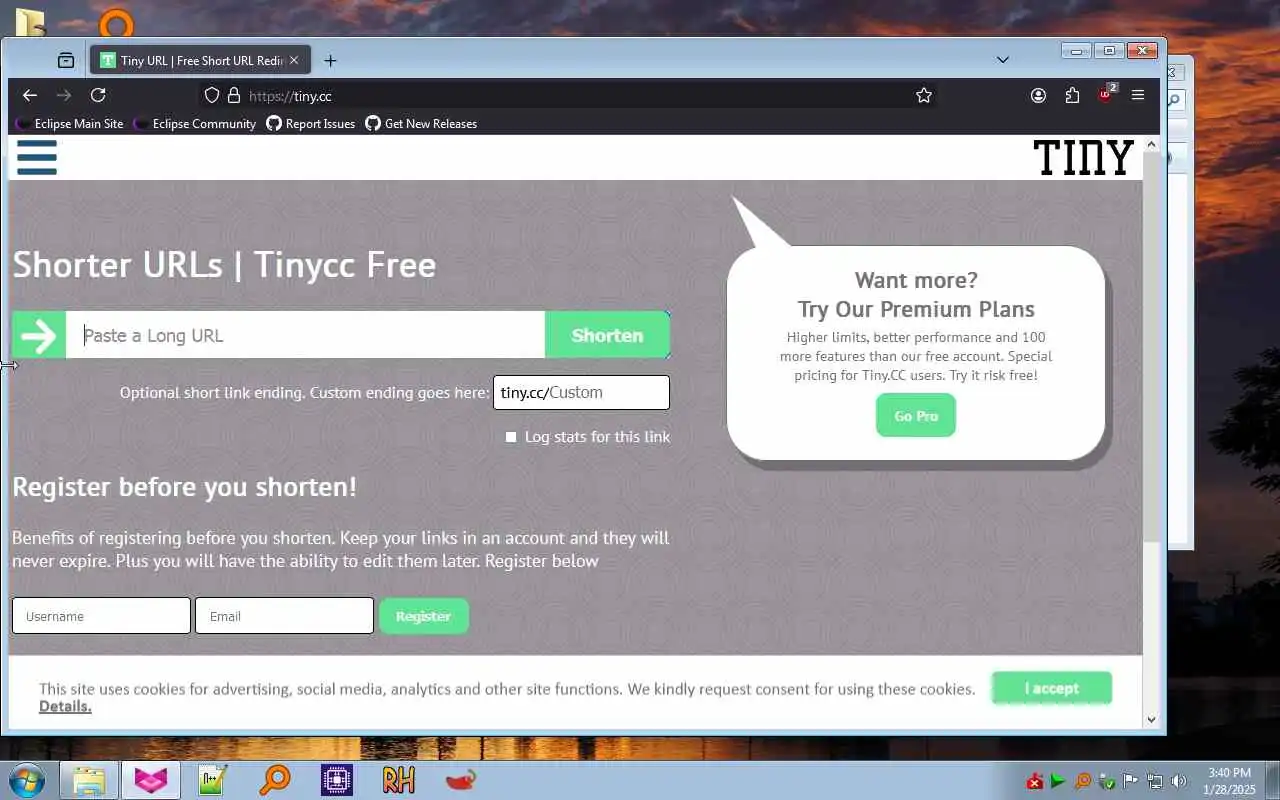
Task: Click the taskbar clock showing 3:40 PM
Action: [x=1229, y=781]
